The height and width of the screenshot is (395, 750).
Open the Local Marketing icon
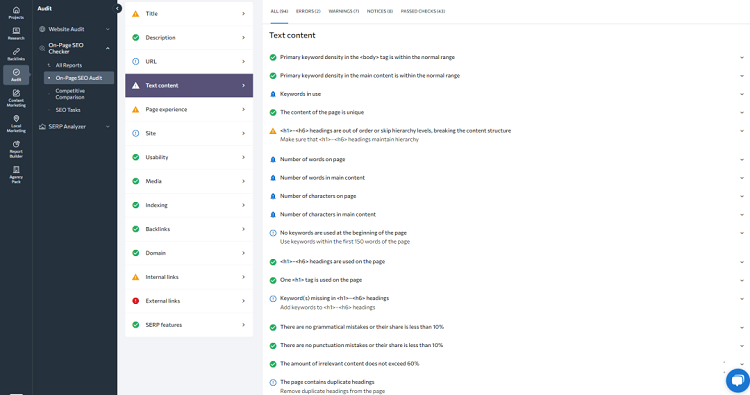click(16, 123)
